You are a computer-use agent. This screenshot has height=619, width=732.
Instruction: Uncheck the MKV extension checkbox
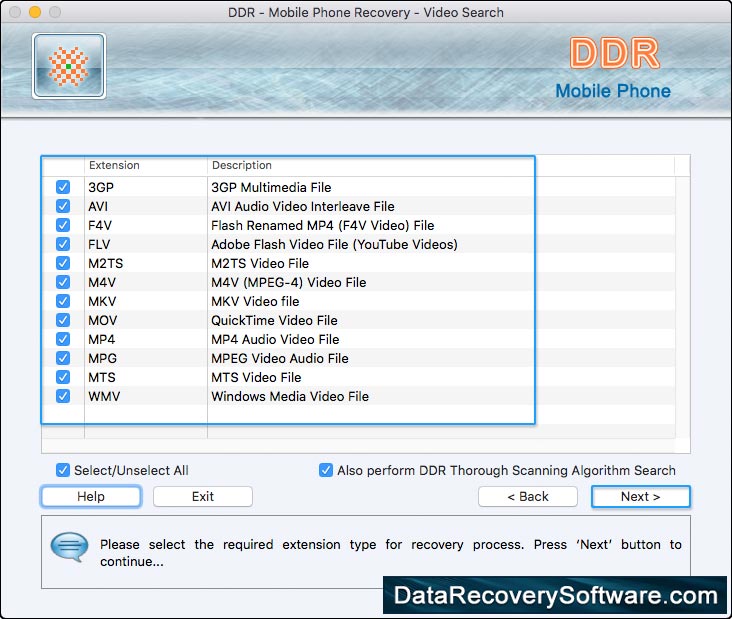(x=63, y=301)
